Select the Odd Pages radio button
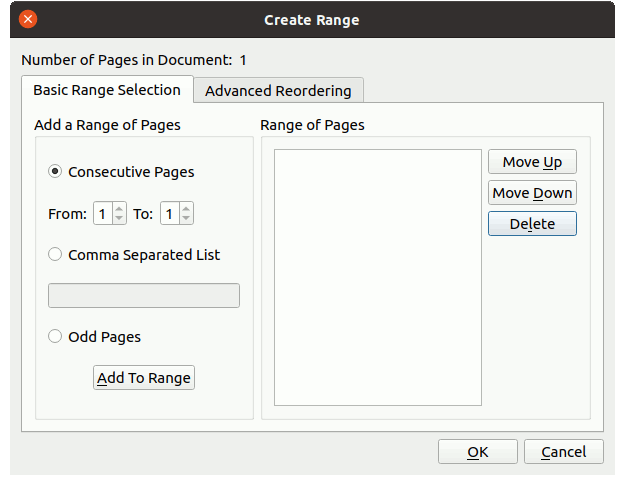Screen dimensions: 625x485 click(x=55, y=337)
